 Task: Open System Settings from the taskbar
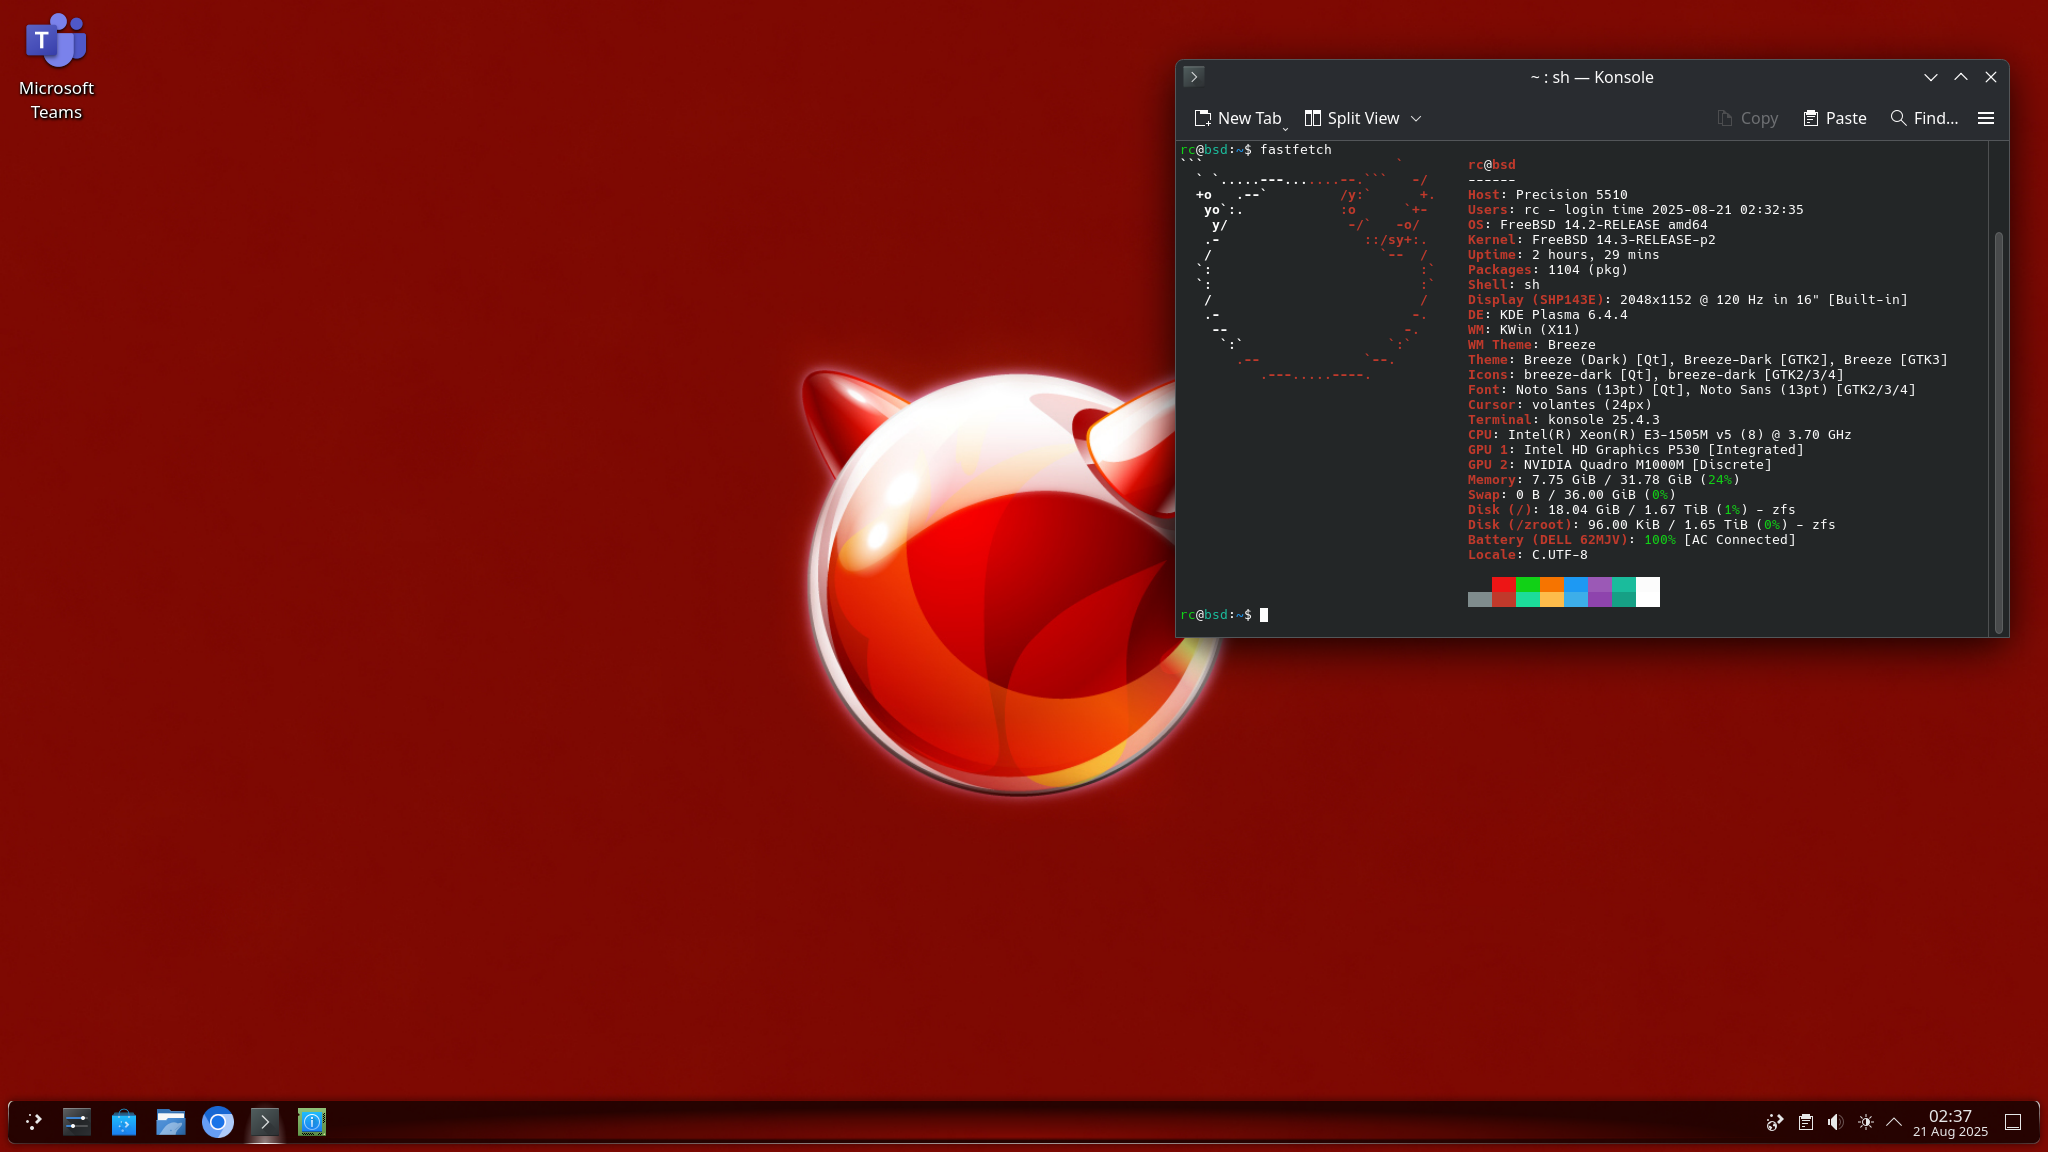point(77,1122)
